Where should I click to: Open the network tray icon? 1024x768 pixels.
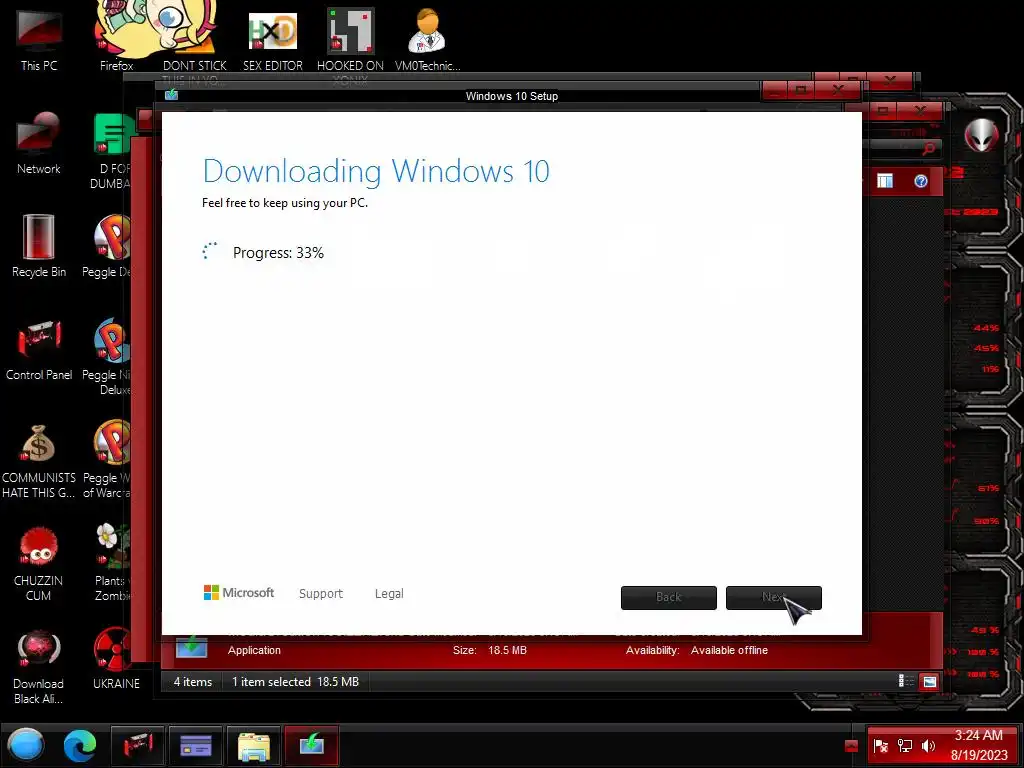click(x=904, y=746)
